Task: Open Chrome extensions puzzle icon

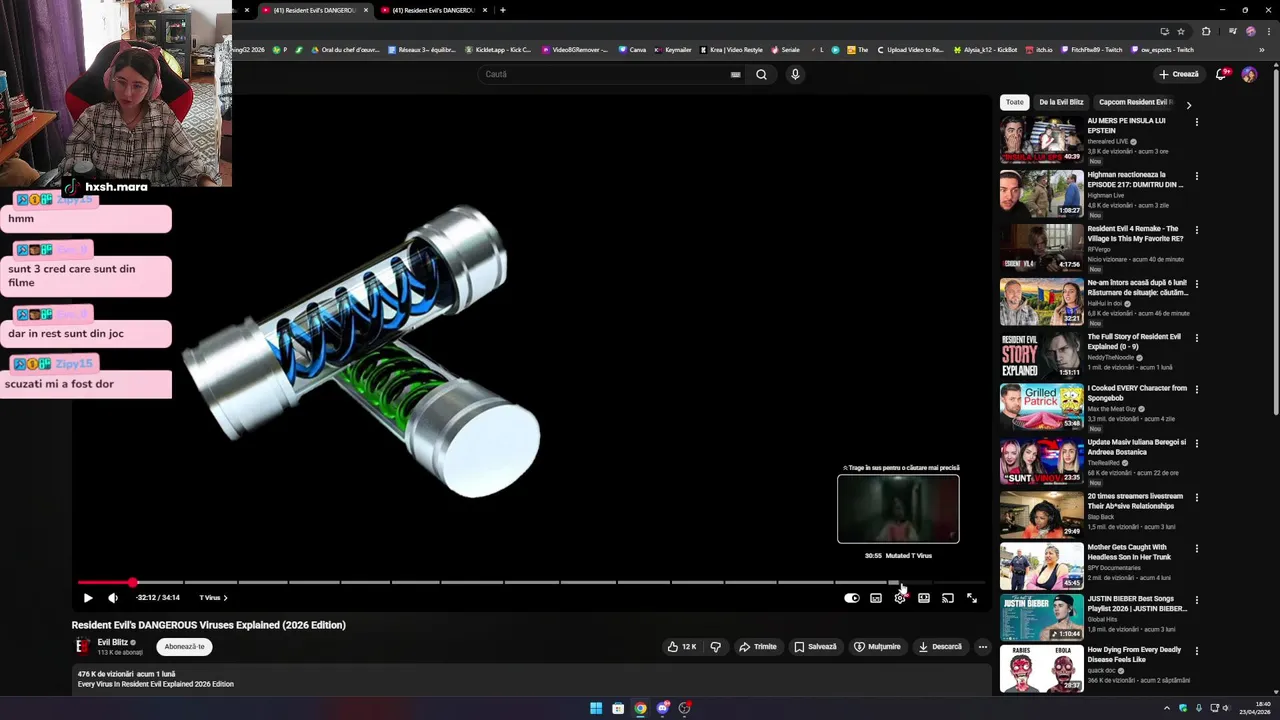Action: pos(1206,31)
